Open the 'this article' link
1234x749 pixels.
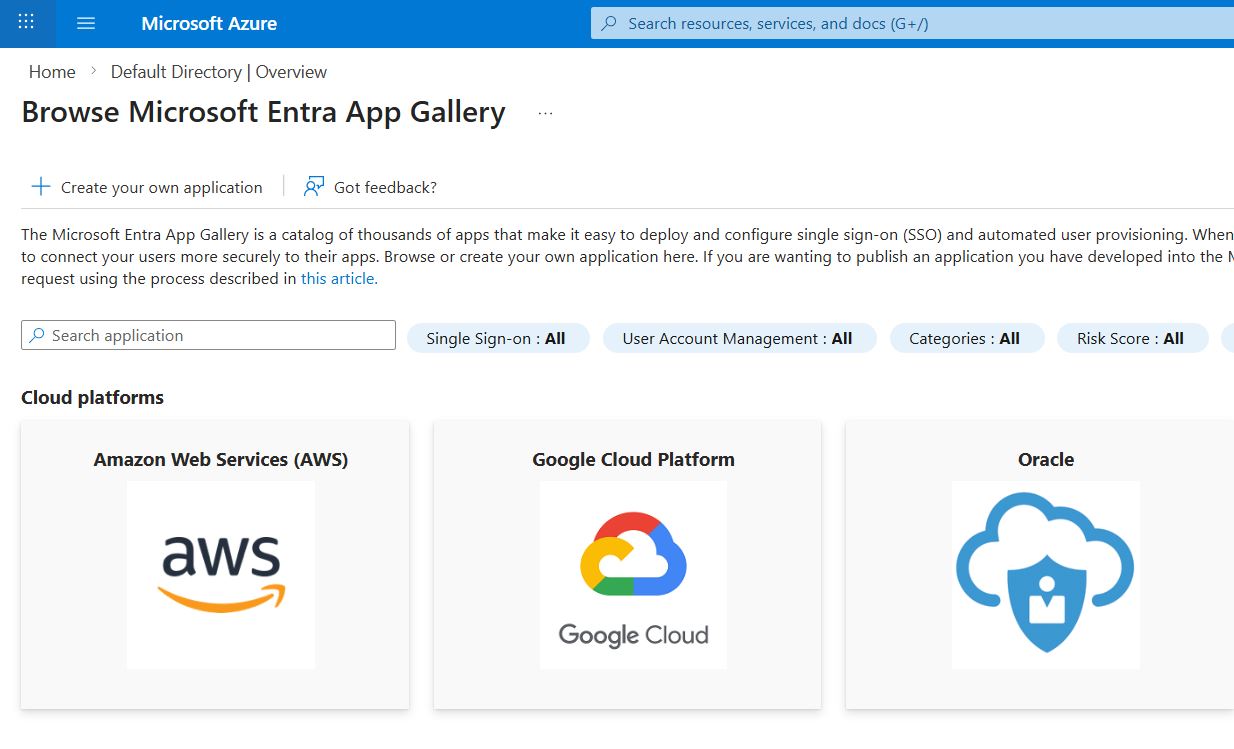click(339, 279)
